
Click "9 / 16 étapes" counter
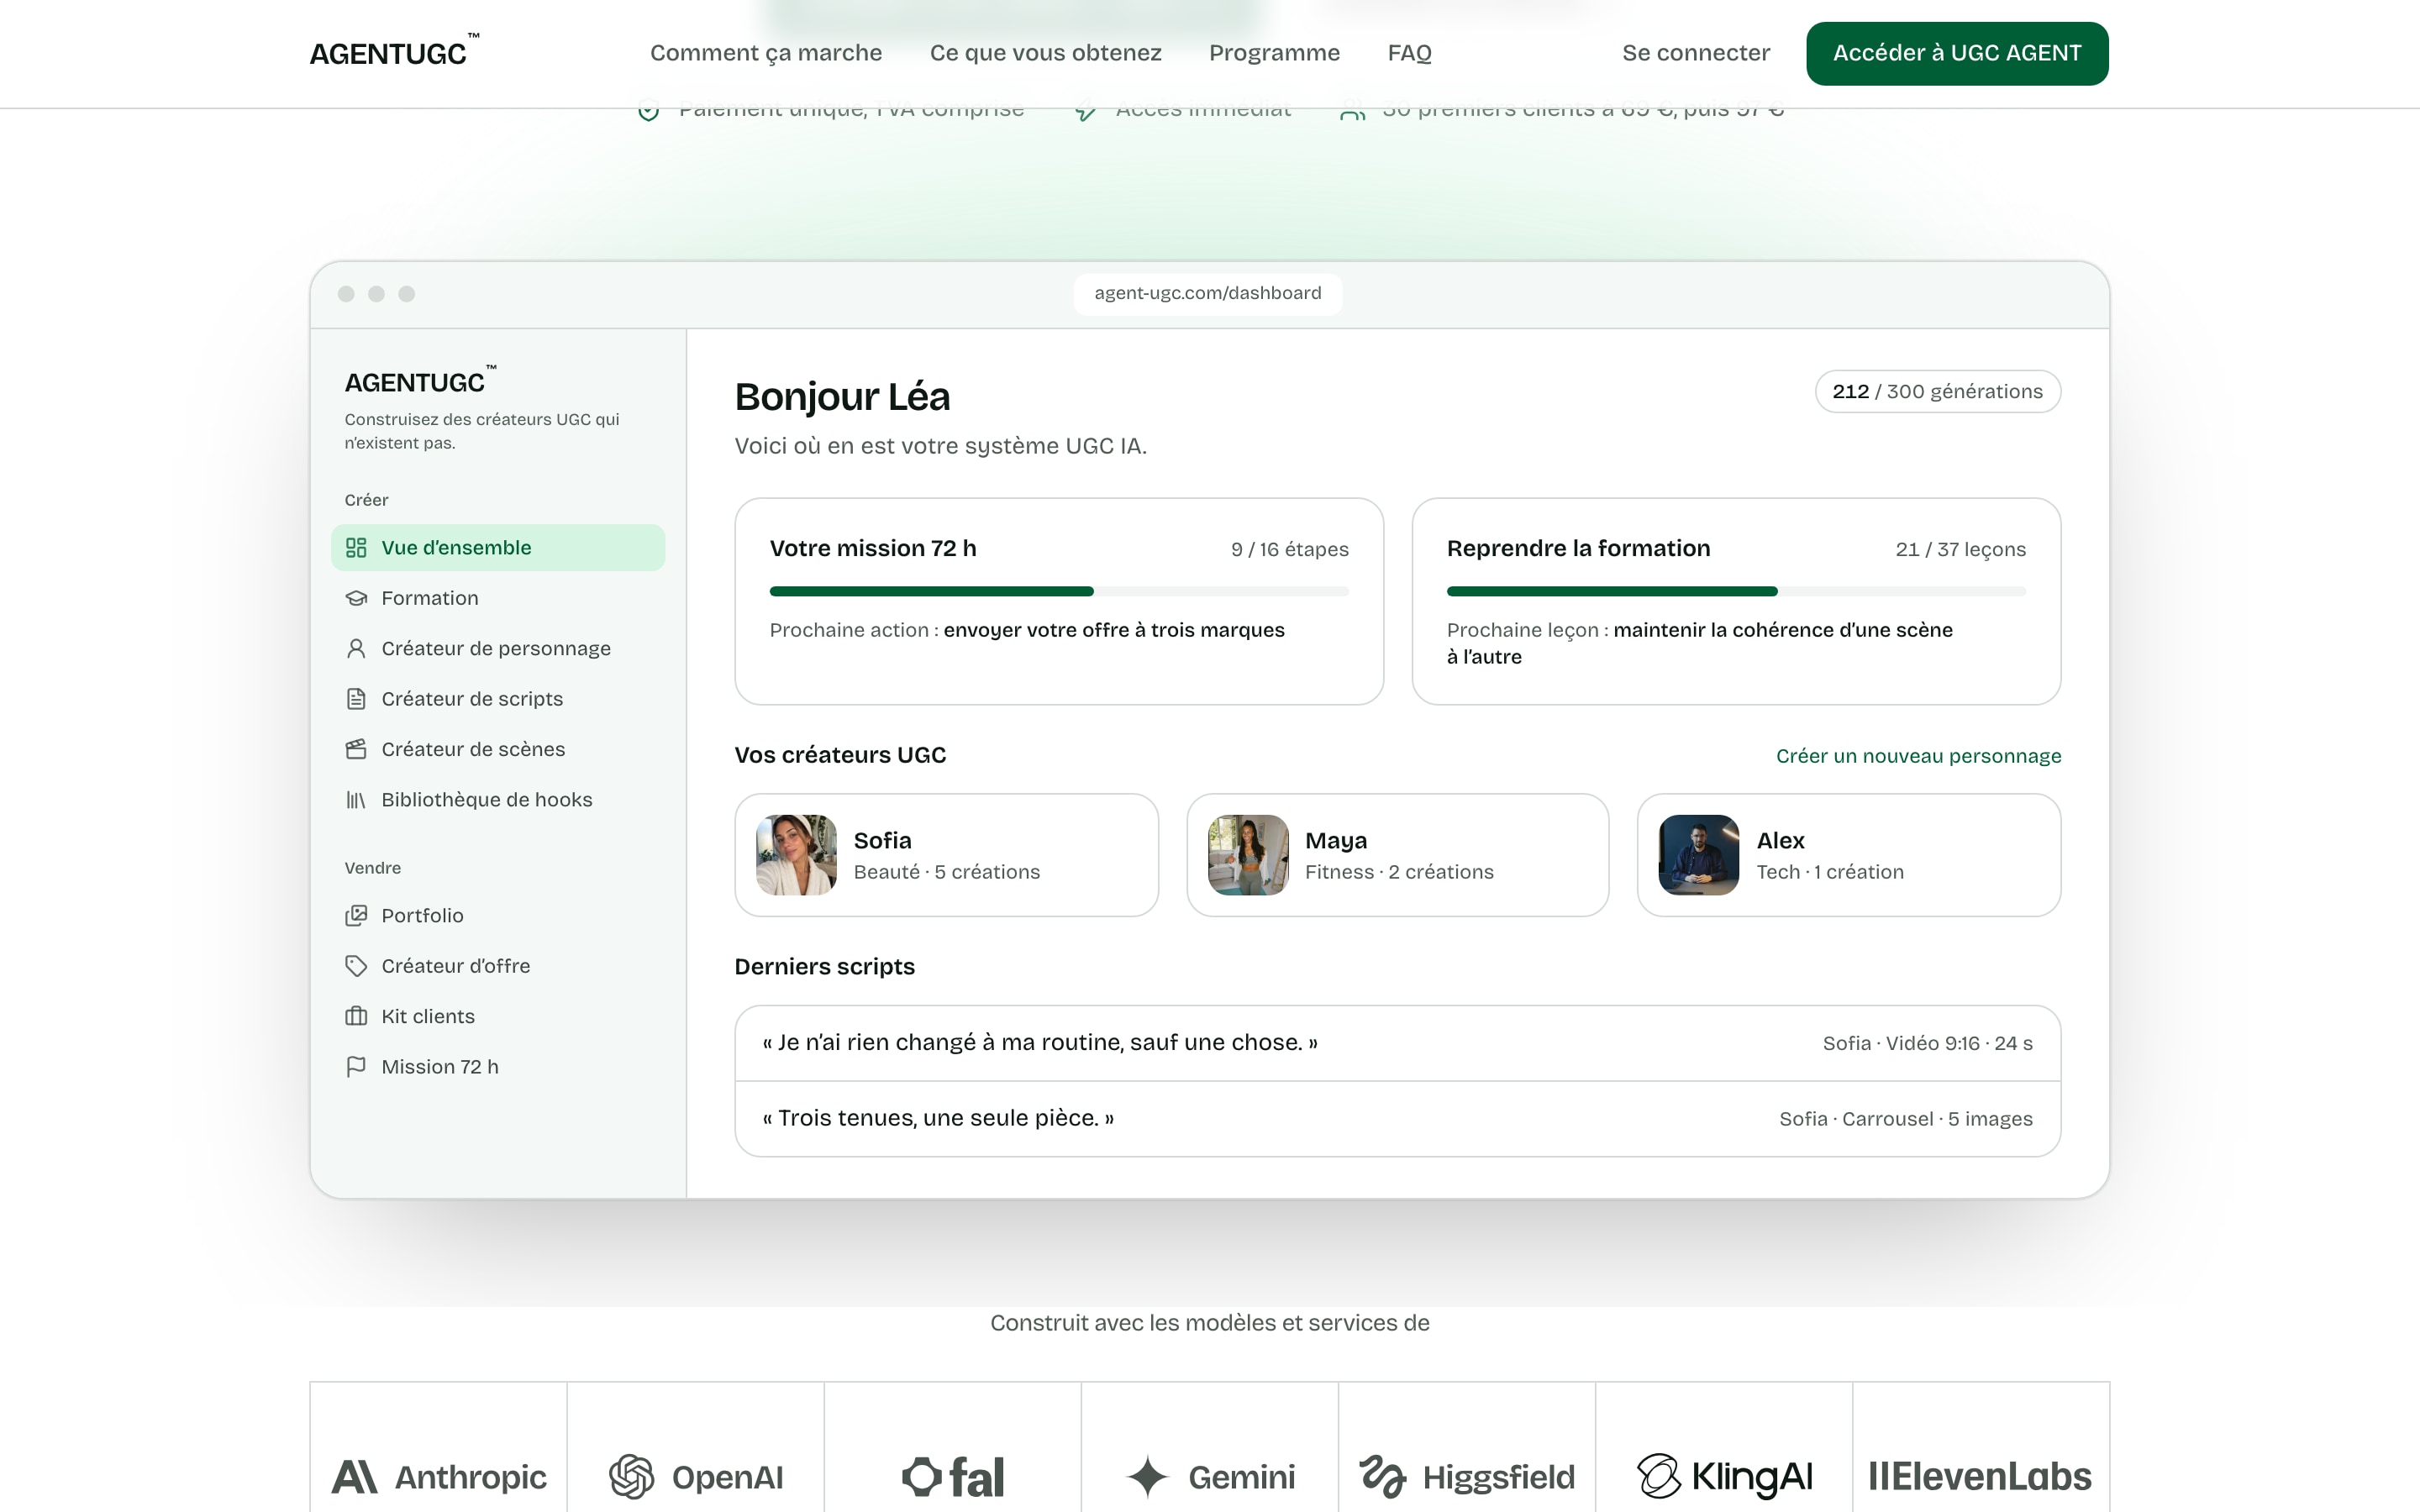(1290, 549)
